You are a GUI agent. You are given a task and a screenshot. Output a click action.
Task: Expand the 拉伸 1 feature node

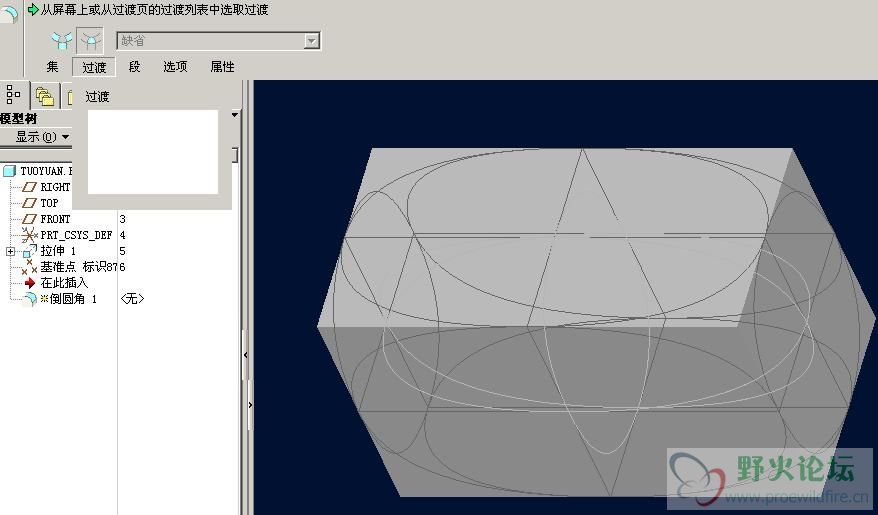tap(10, 251)
